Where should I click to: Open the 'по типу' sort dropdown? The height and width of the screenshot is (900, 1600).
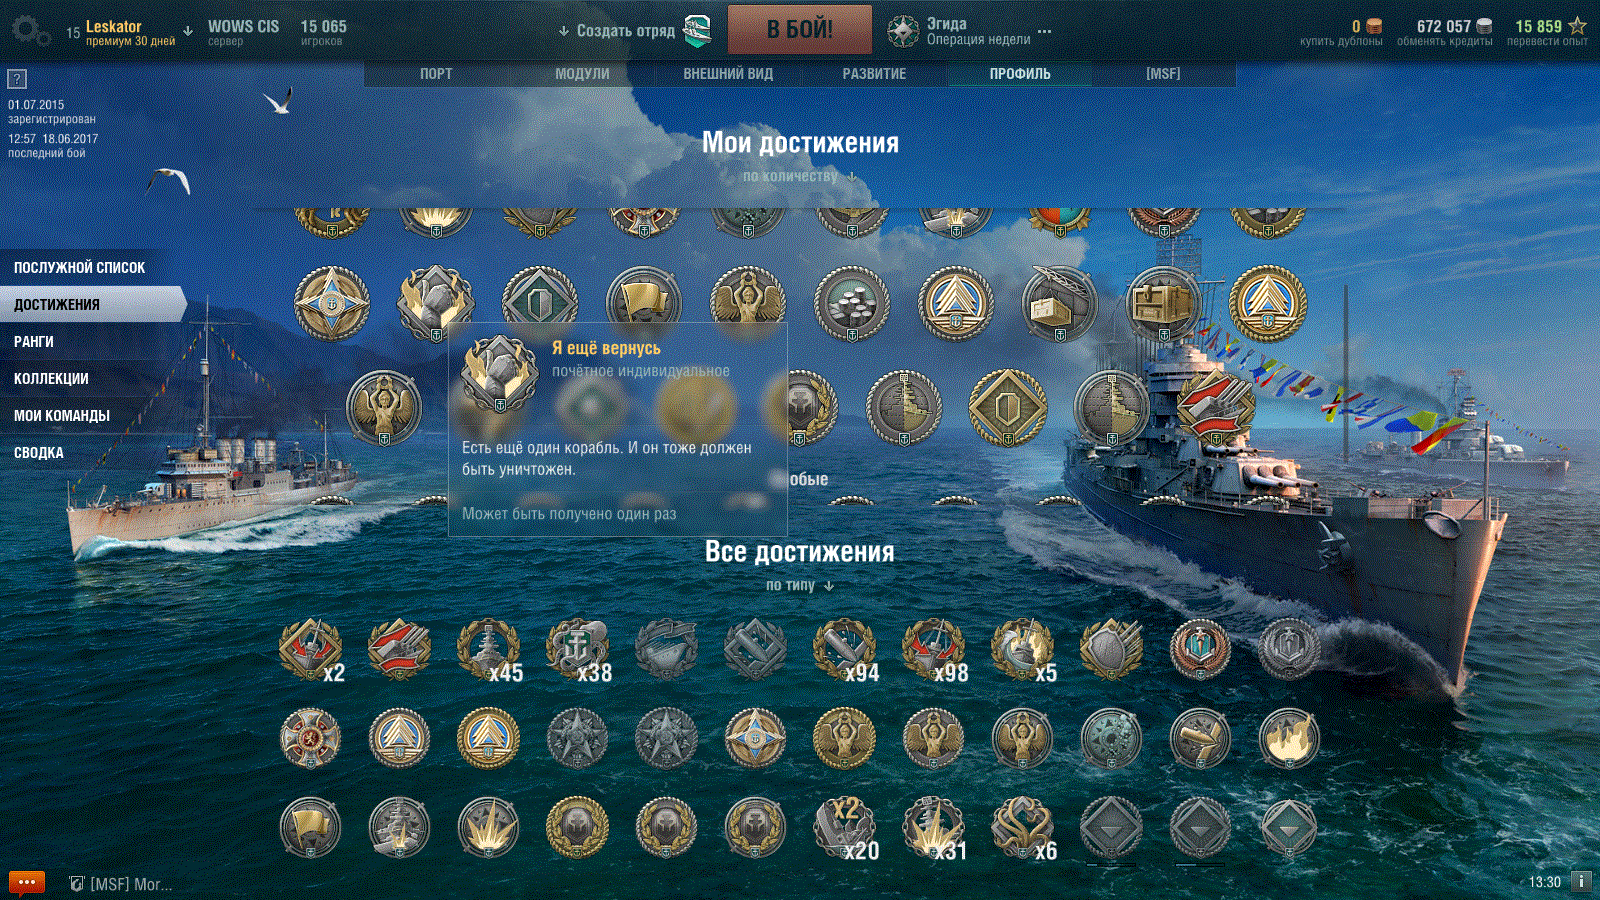pos(800,585)
